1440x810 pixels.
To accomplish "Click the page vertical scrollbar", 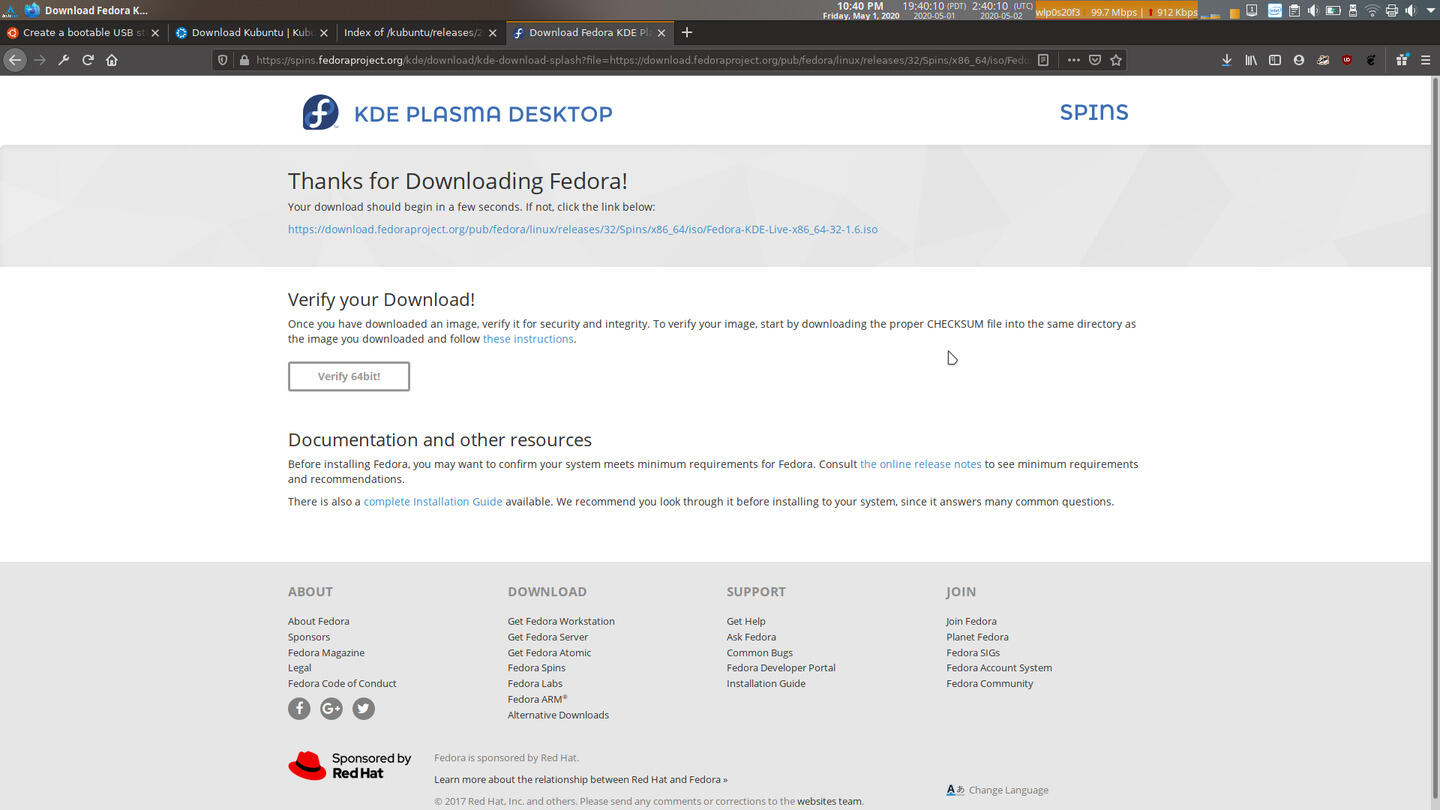I will point(1435,442).
